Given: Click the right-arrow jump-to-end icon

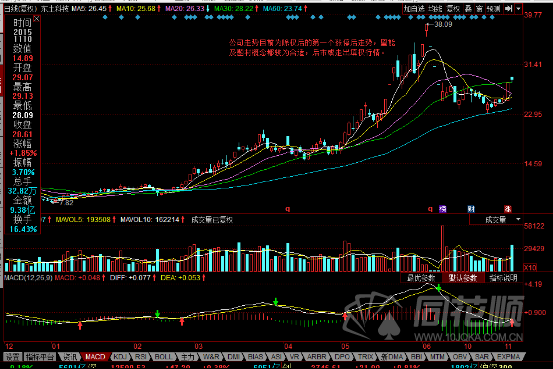Looking at the screenshot, I should (x=508, y=9).
